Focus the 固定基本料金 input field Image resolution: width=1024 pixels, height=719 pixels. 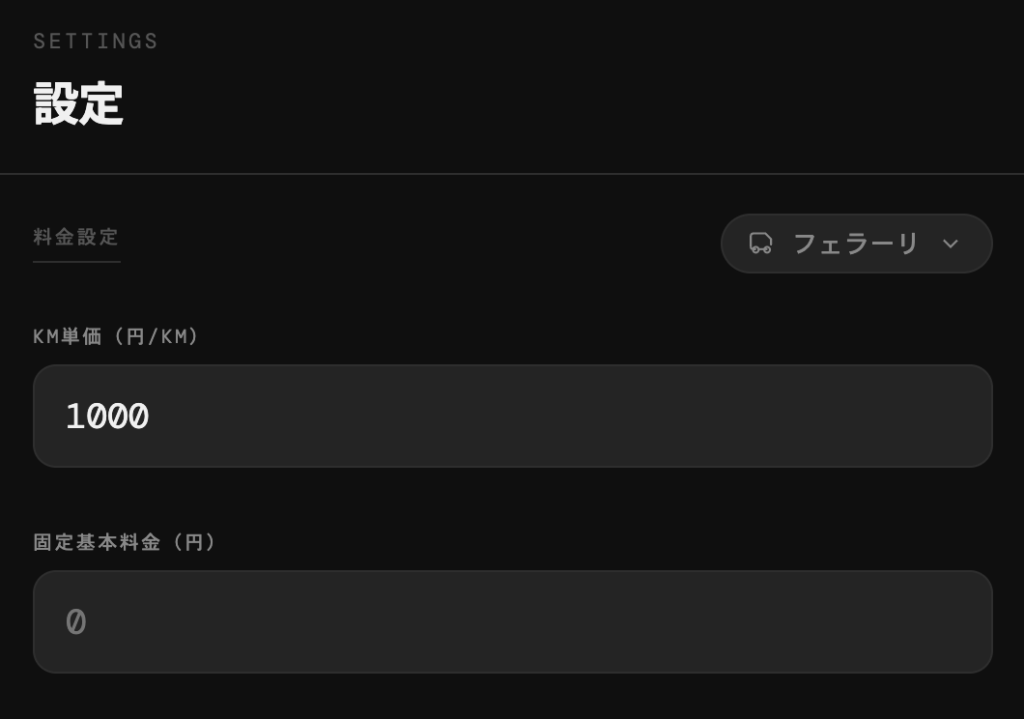(x=512, y=622)
